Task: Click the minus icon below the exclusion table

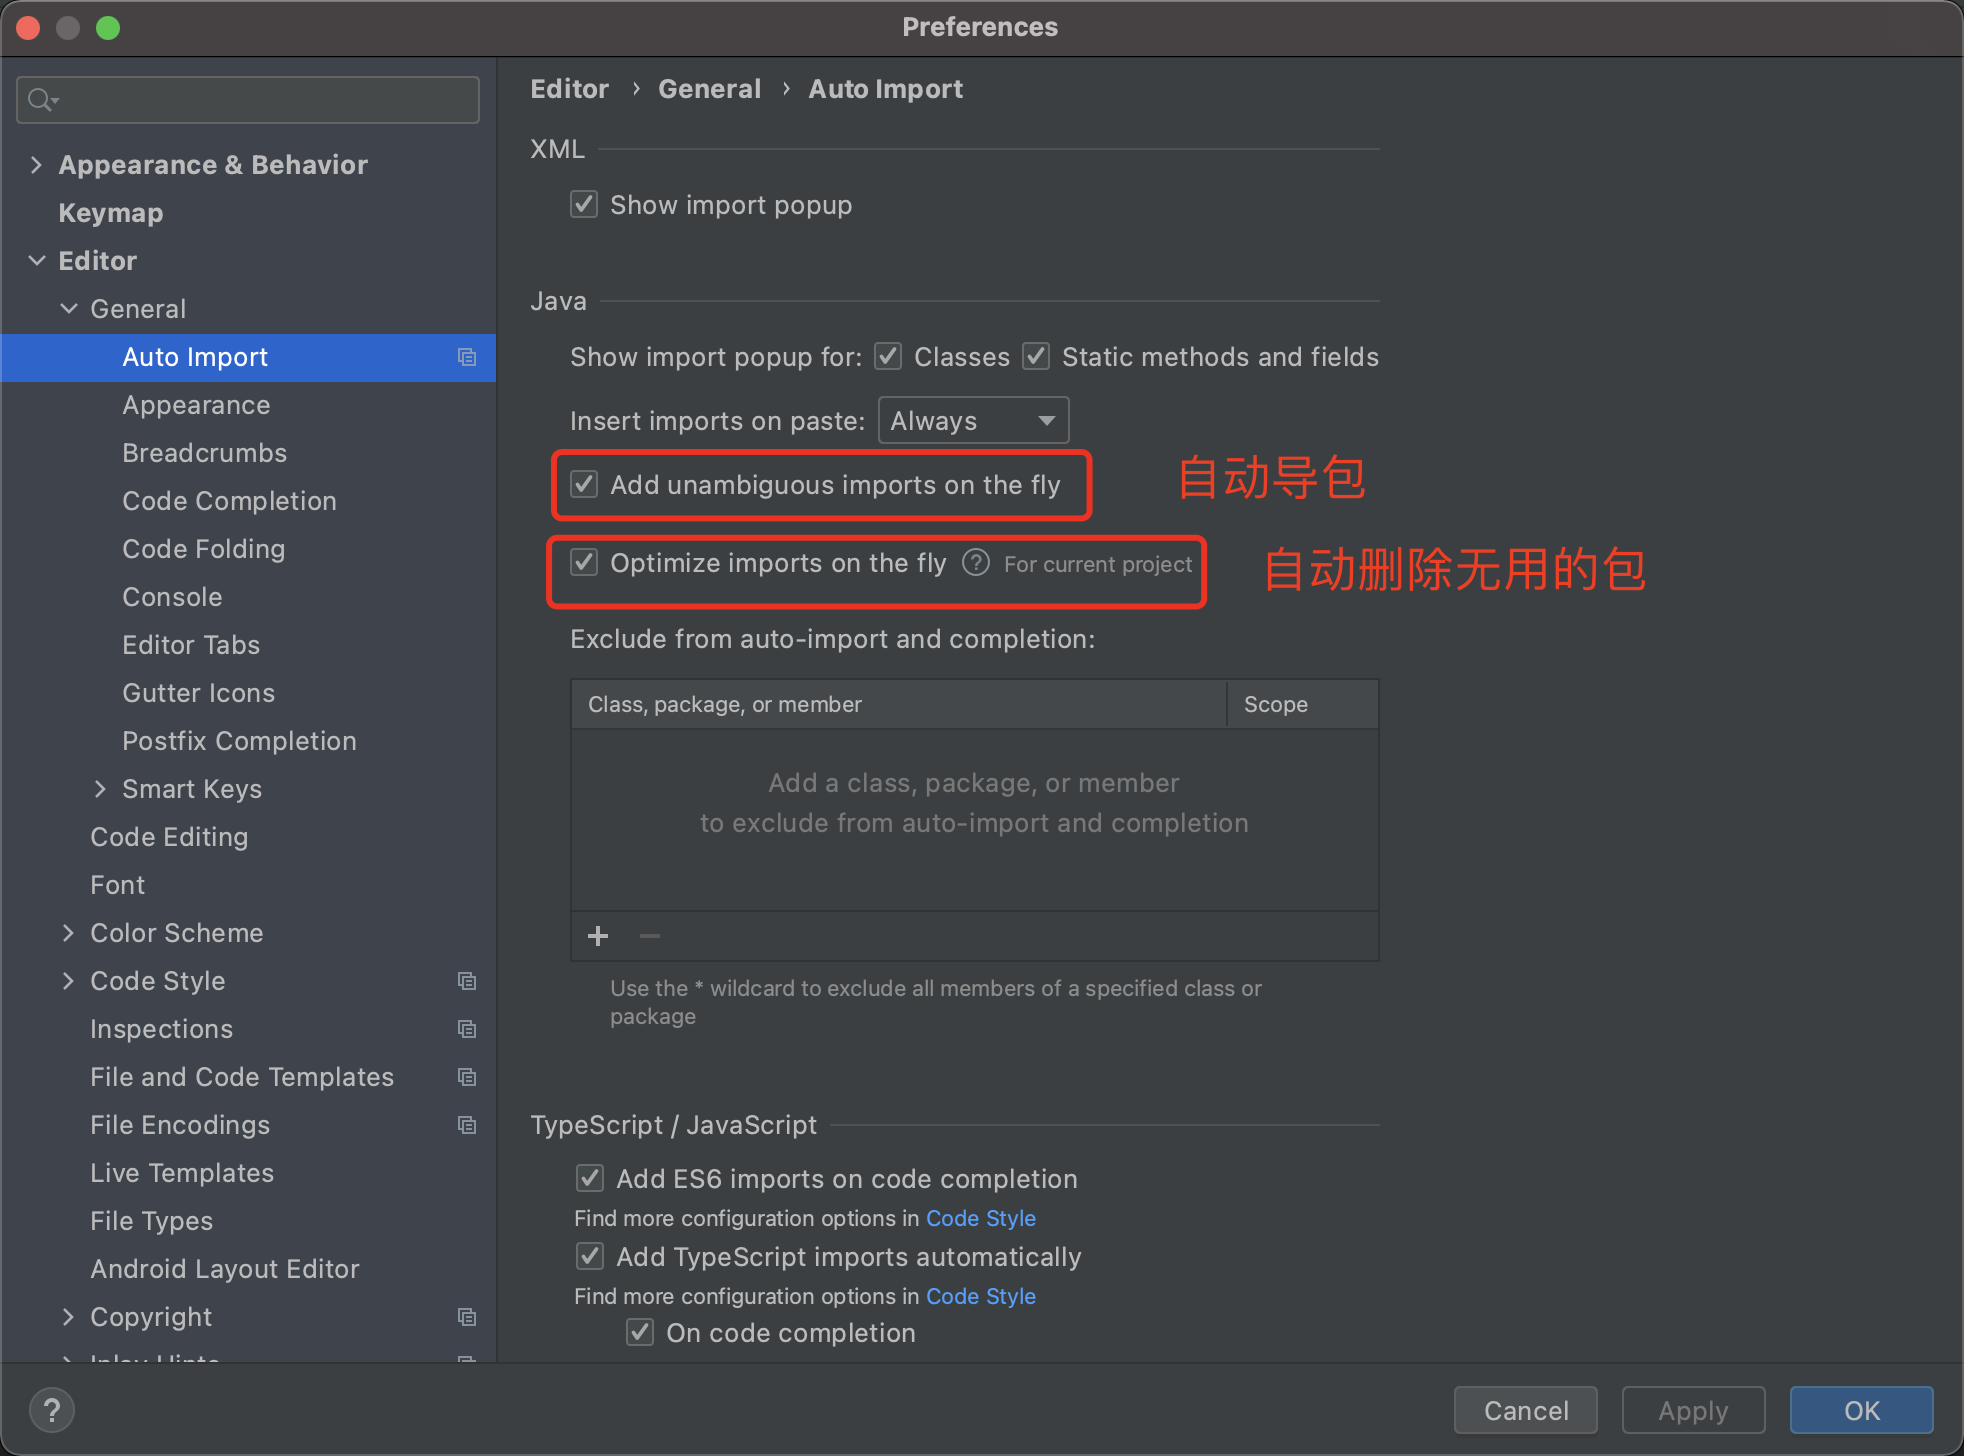Action: (x=649, y=936)
